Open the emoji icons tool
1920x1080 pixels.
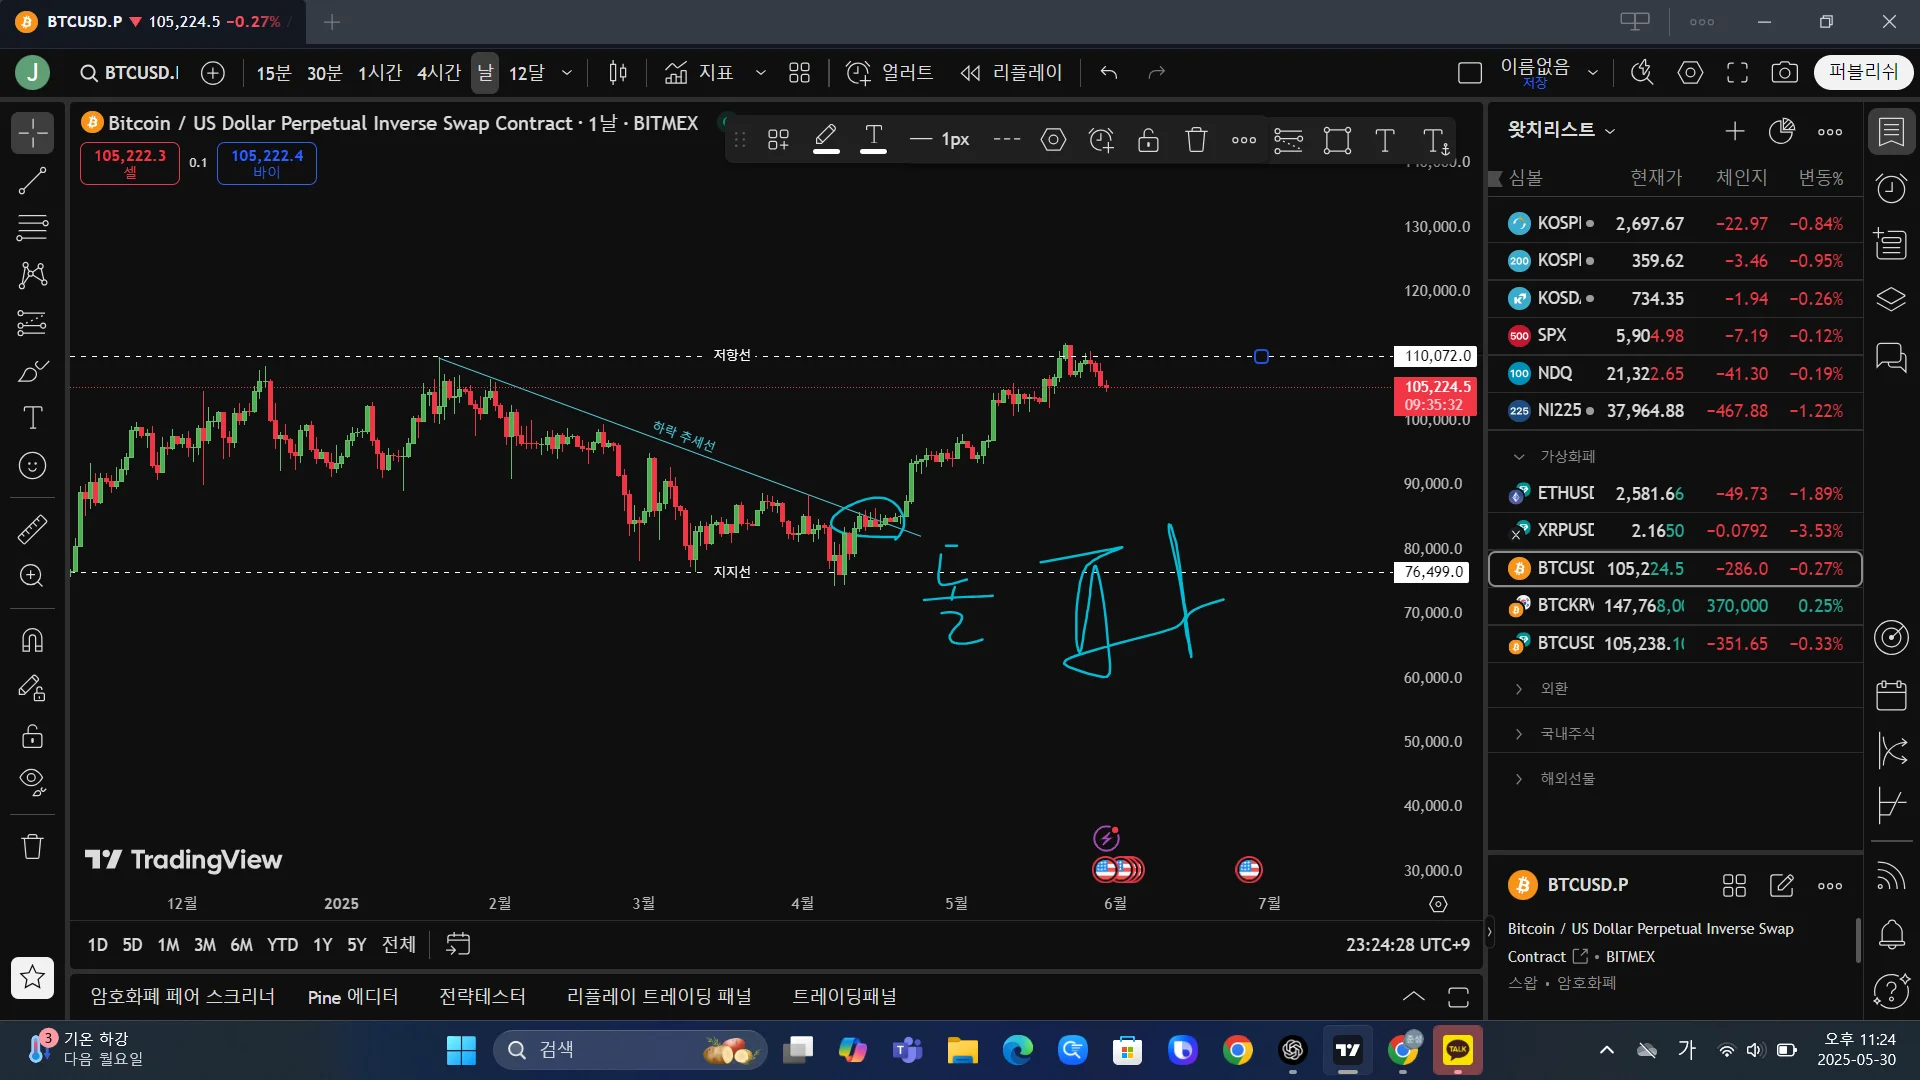pyautogui.click(x=32, y=466)
